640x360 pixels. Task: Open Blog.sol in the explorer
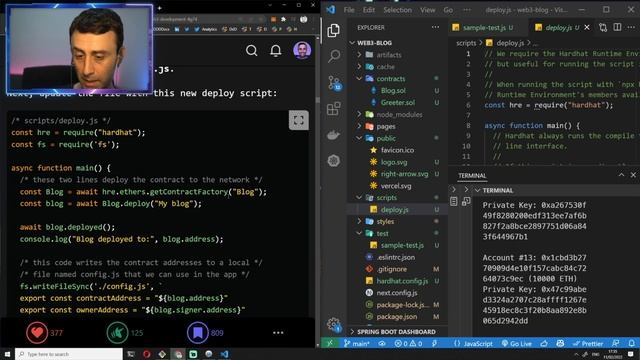point(393,91)
